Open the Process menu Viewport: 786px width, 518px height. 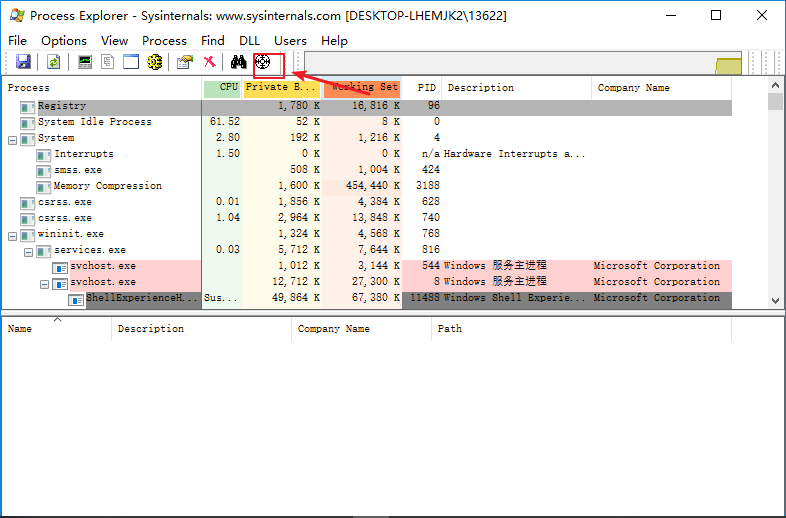164,41
